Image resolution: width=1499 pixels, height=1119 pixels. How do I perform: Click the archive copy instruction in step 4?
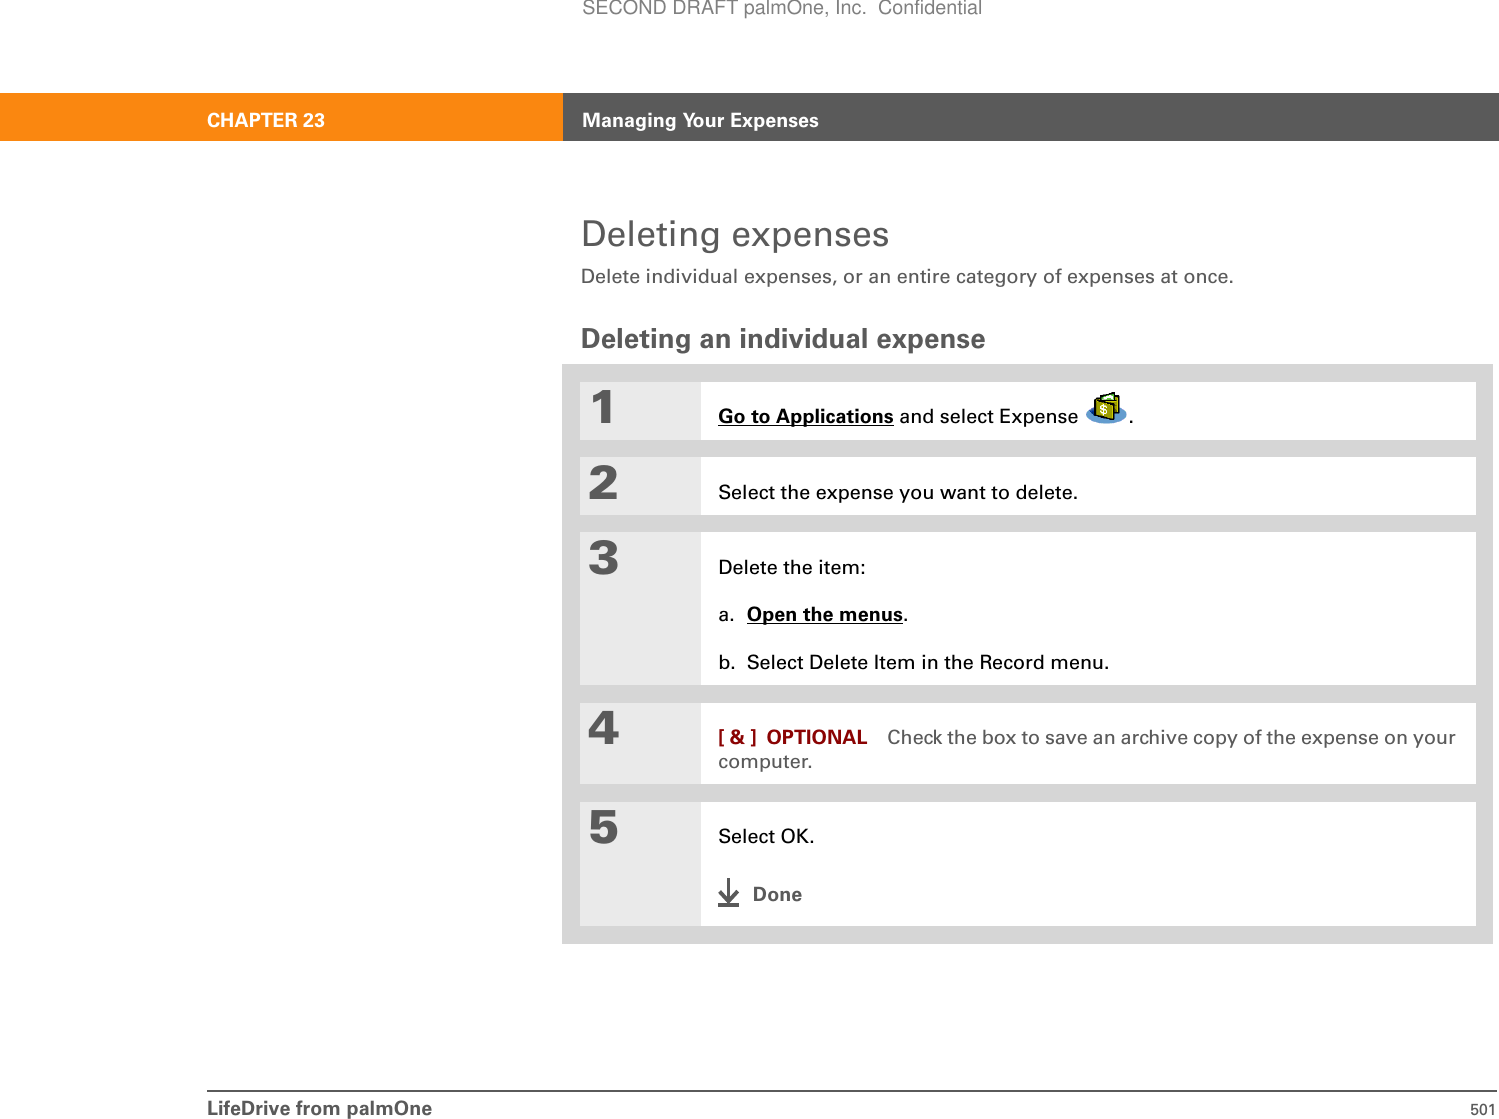(x=1087, y=749)
